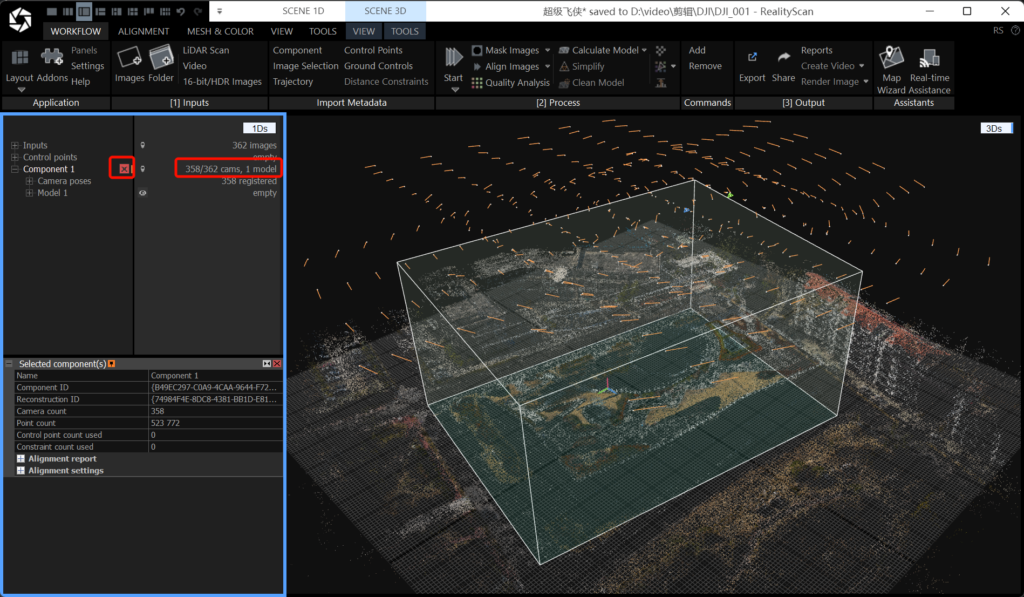The image size is (1024, 597).
Task: Click the Folder import icon
Action: pos(161,58)
